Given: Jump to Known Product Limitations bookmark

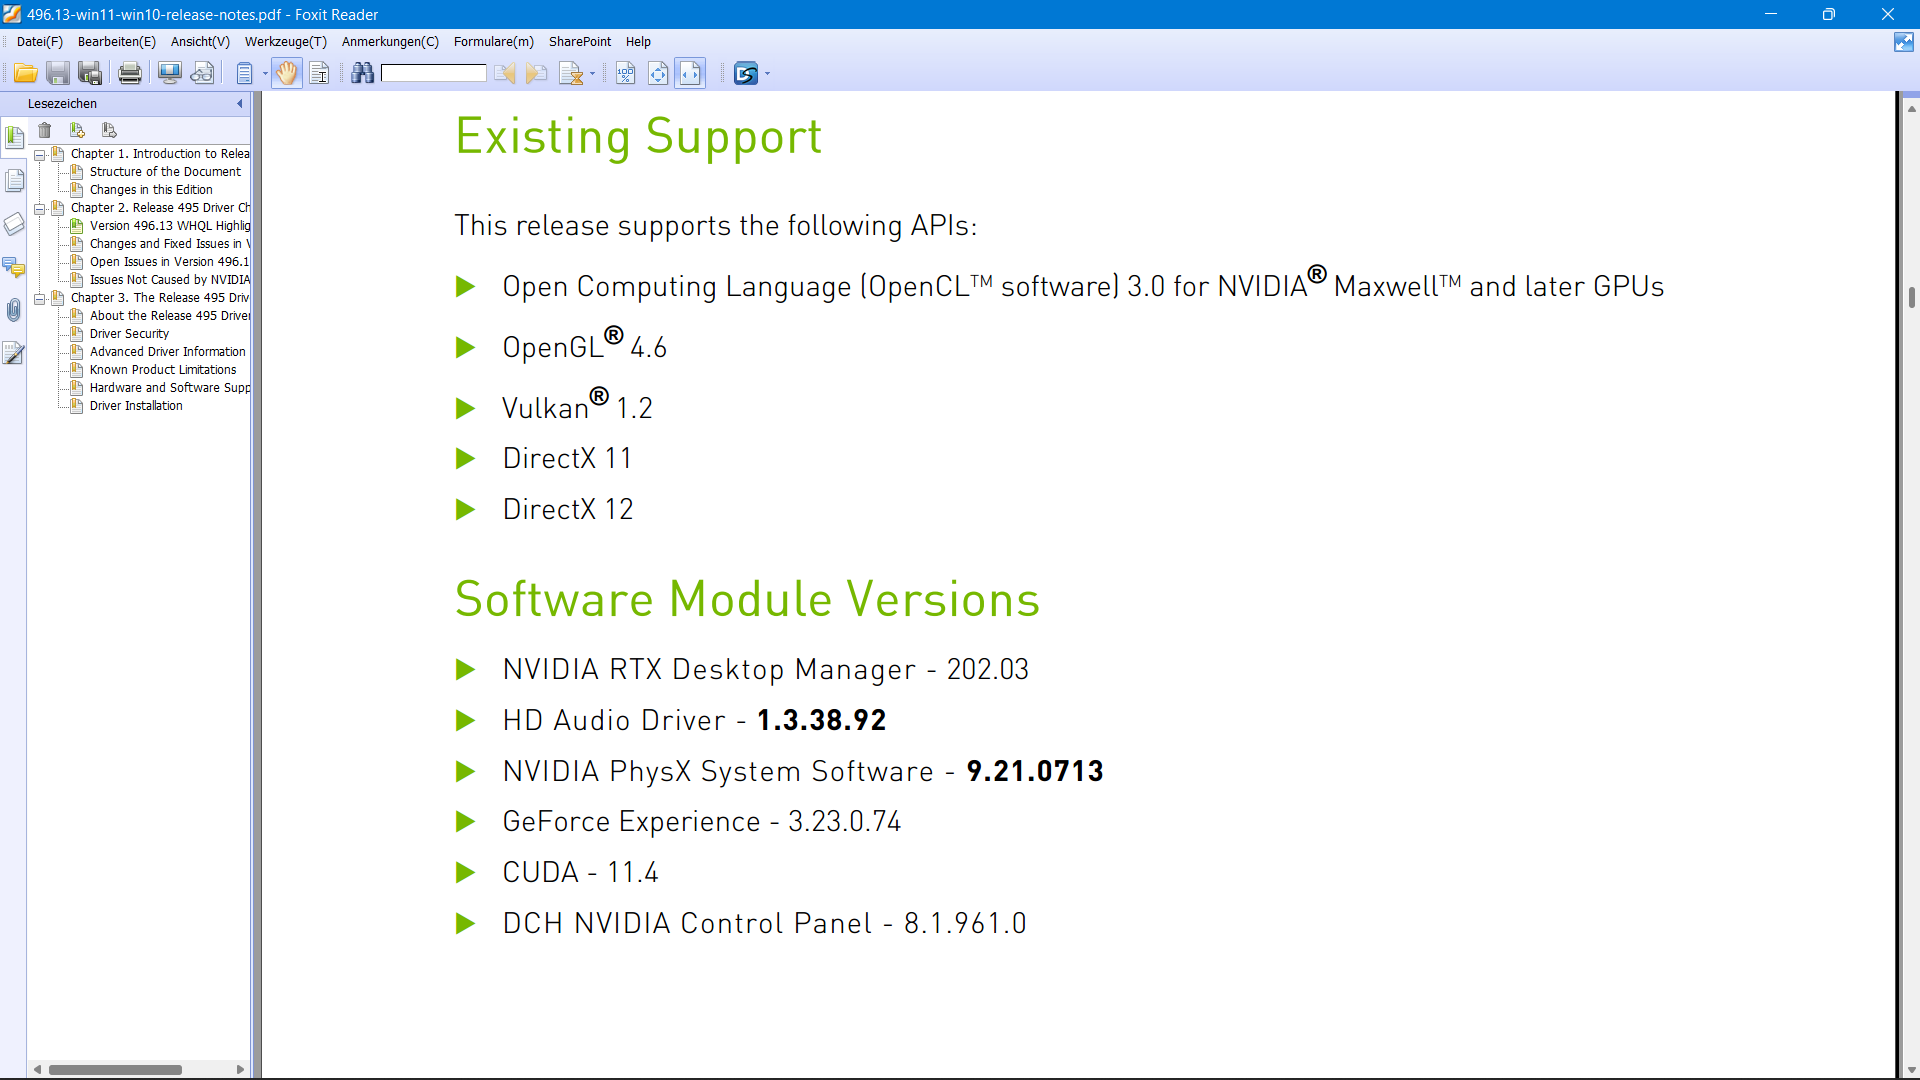Looking at the screenshot, I should click(163, 369).
